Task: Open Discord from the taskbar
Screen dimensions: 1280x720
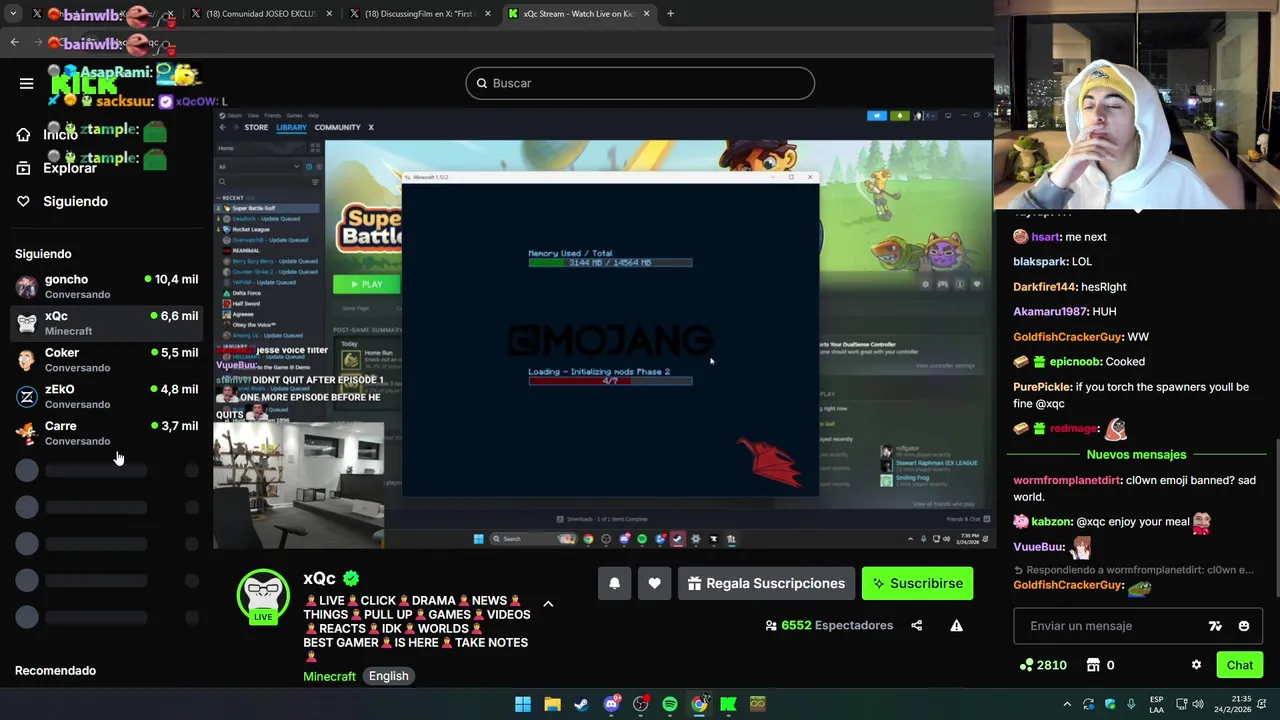Action: (x=611, y=704)
